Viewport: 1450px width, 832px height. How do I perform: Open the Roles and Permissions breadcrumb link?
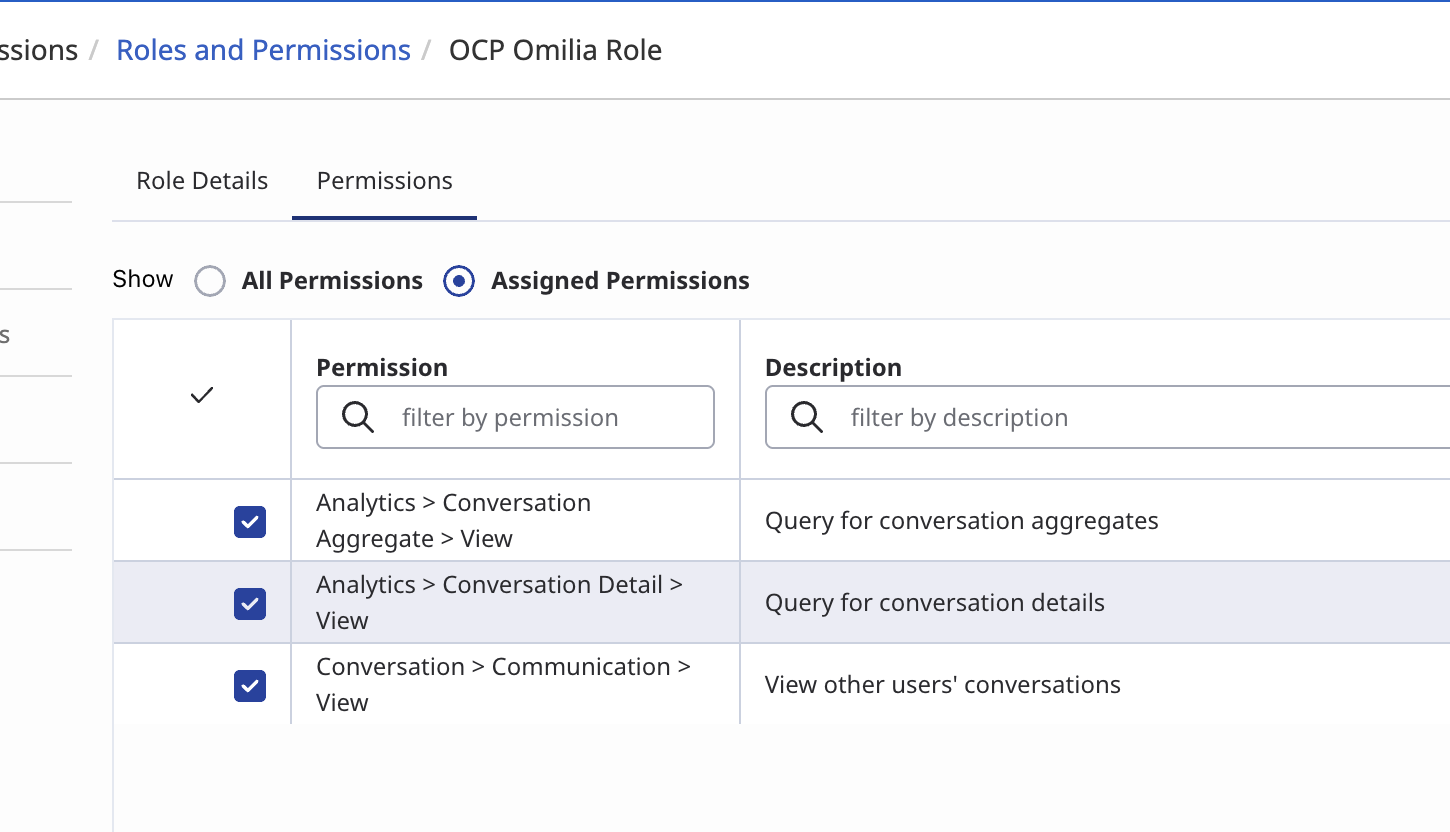tap(263, 50)
